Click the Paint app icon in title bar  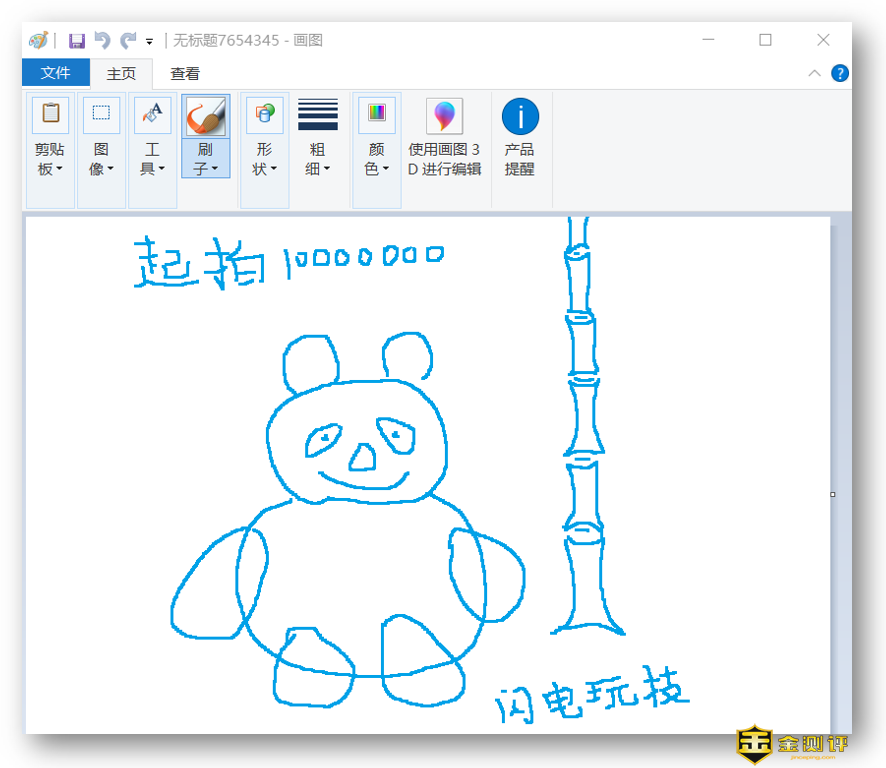point(39,41)
